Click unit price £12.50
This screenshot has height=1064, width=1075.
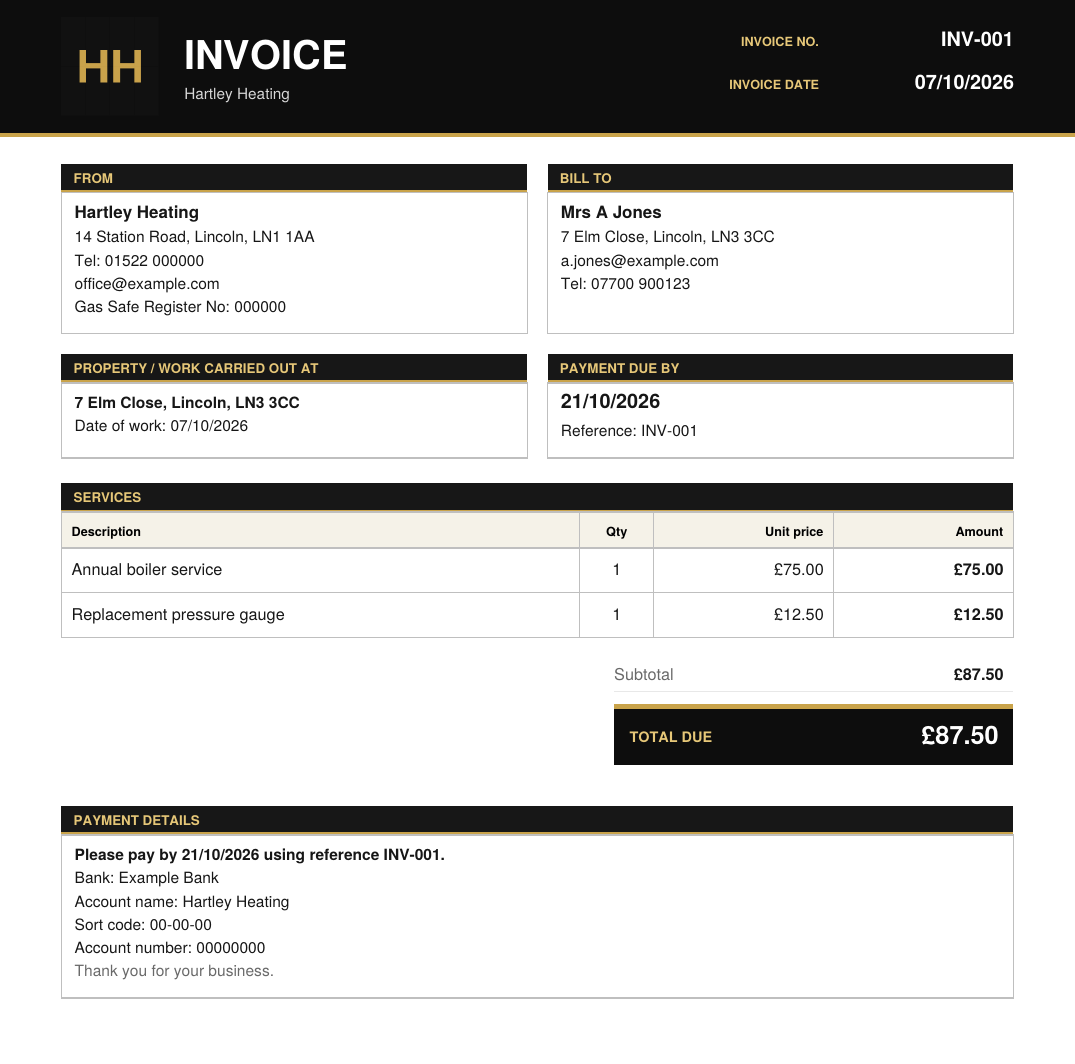pyautogui.click(x=799, y=615)
